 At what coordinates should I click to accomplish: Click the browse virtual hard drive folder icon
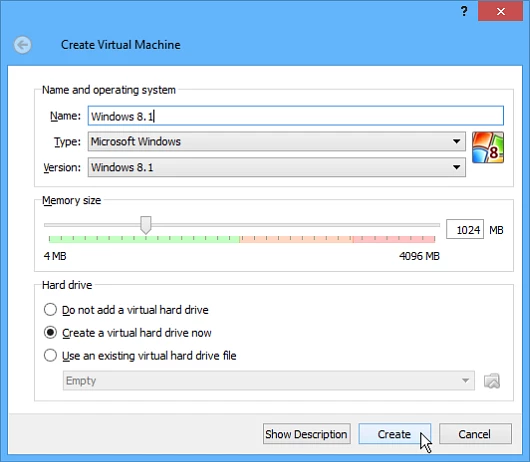point(492,381)
